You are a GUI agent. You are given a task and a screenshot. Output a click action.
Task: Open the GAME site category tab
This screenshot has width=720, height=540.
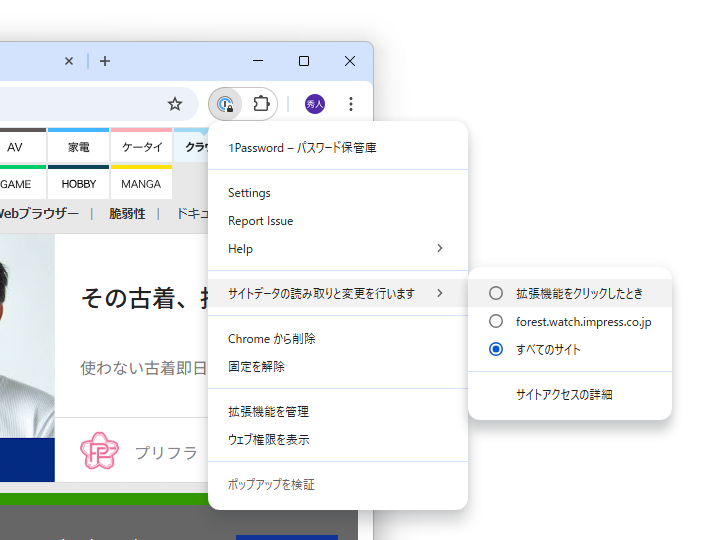pyautogui.click(x=21, y=182)
